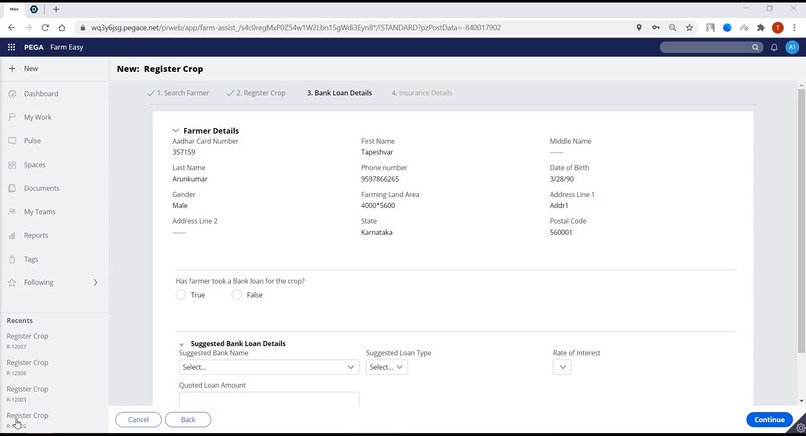Click the Documents file icon
Image resolution: width=806 pixels, height=436 pixels.
pos(12,188)
